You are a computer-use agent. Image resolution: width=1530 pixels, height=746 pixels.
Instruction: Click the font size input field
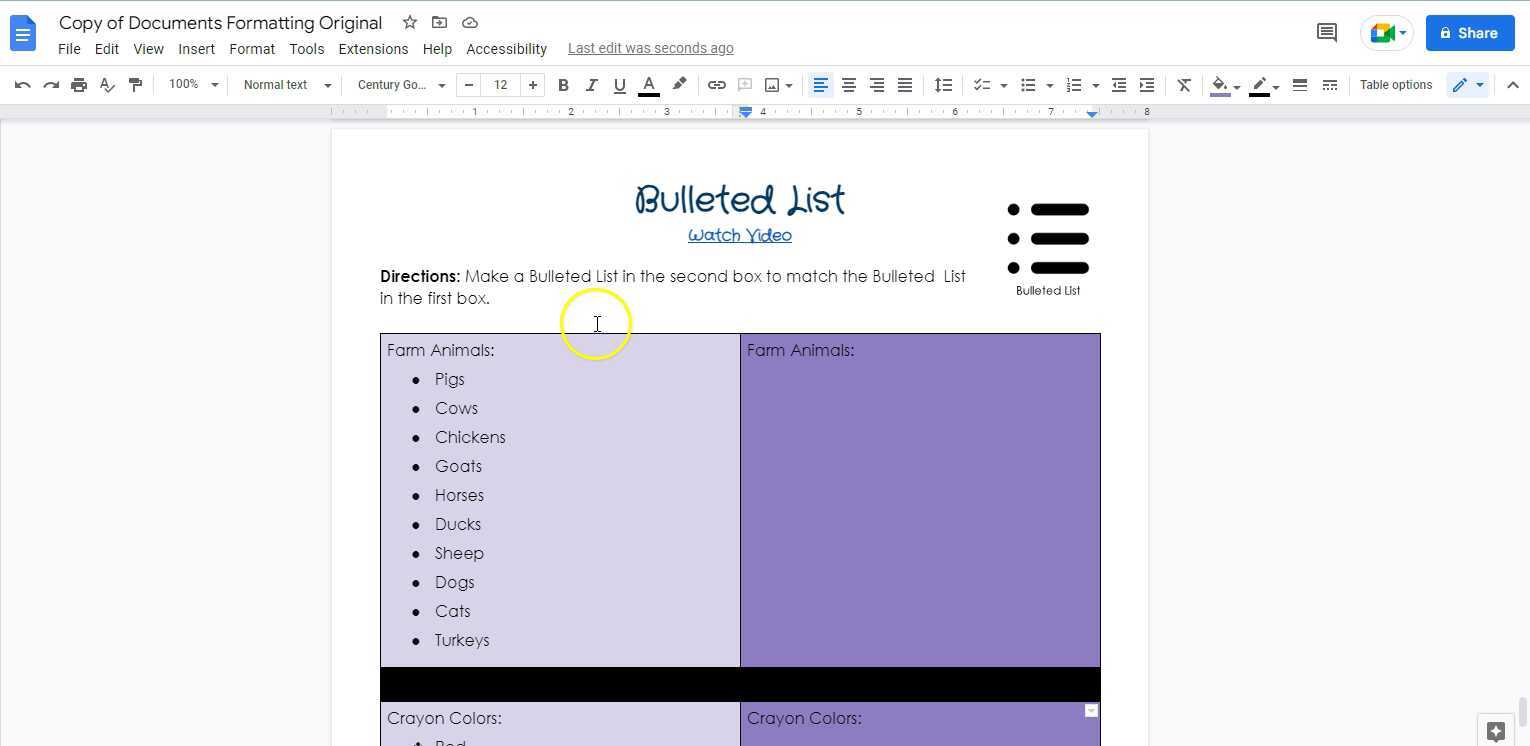click(500, 85)
